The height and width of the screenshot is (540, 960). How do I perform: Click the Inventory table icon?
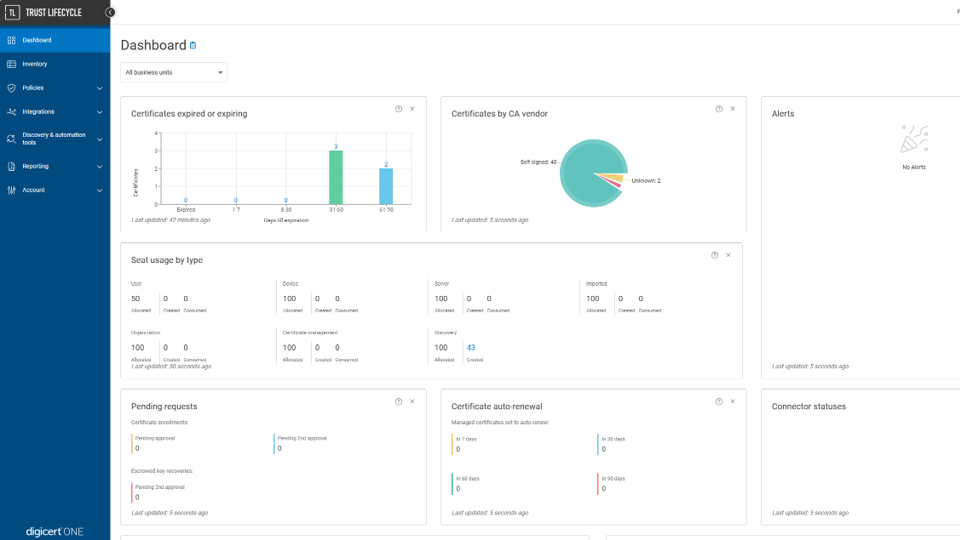pyautogui.click(x=12, y=64)
